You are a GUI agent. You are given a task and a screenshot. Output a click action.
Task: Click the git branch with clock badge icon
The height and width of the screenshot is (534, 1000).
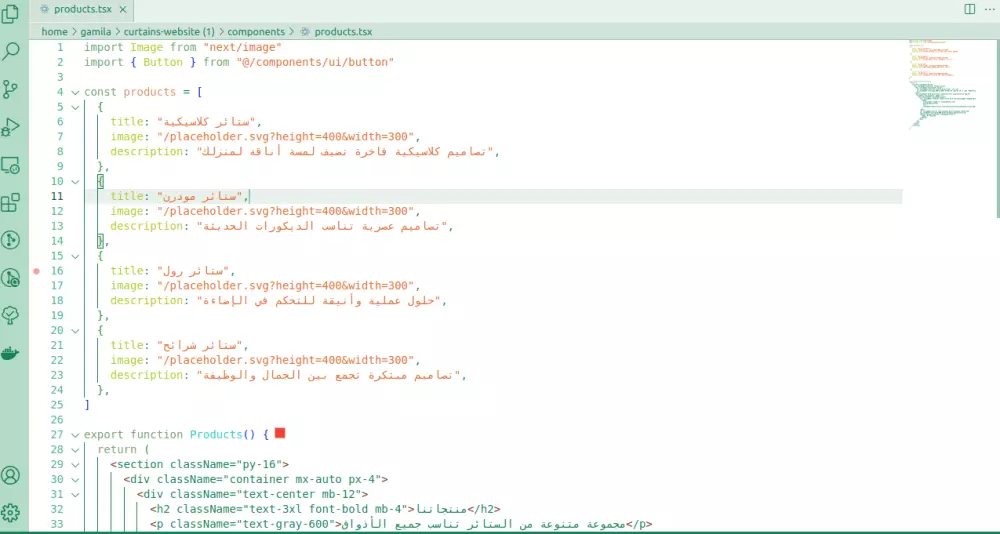click(10, 278)
